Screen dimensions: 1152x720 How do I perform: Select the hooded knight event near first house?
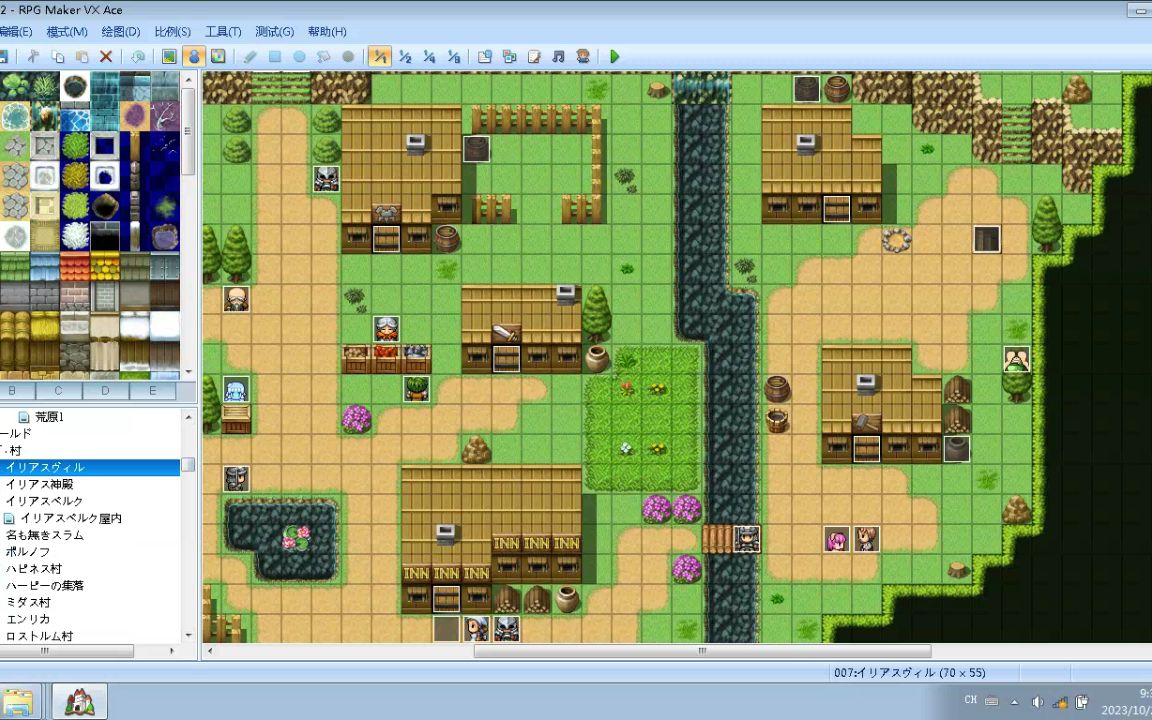326,179
